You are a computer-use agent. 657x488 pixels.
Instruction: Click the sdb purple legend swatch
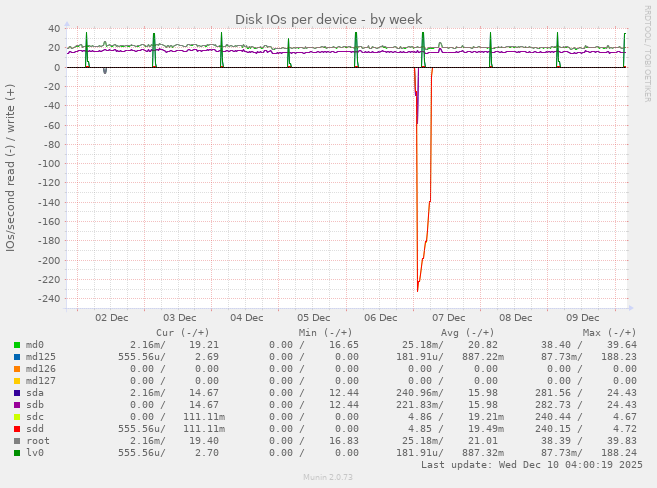[17, 405]
